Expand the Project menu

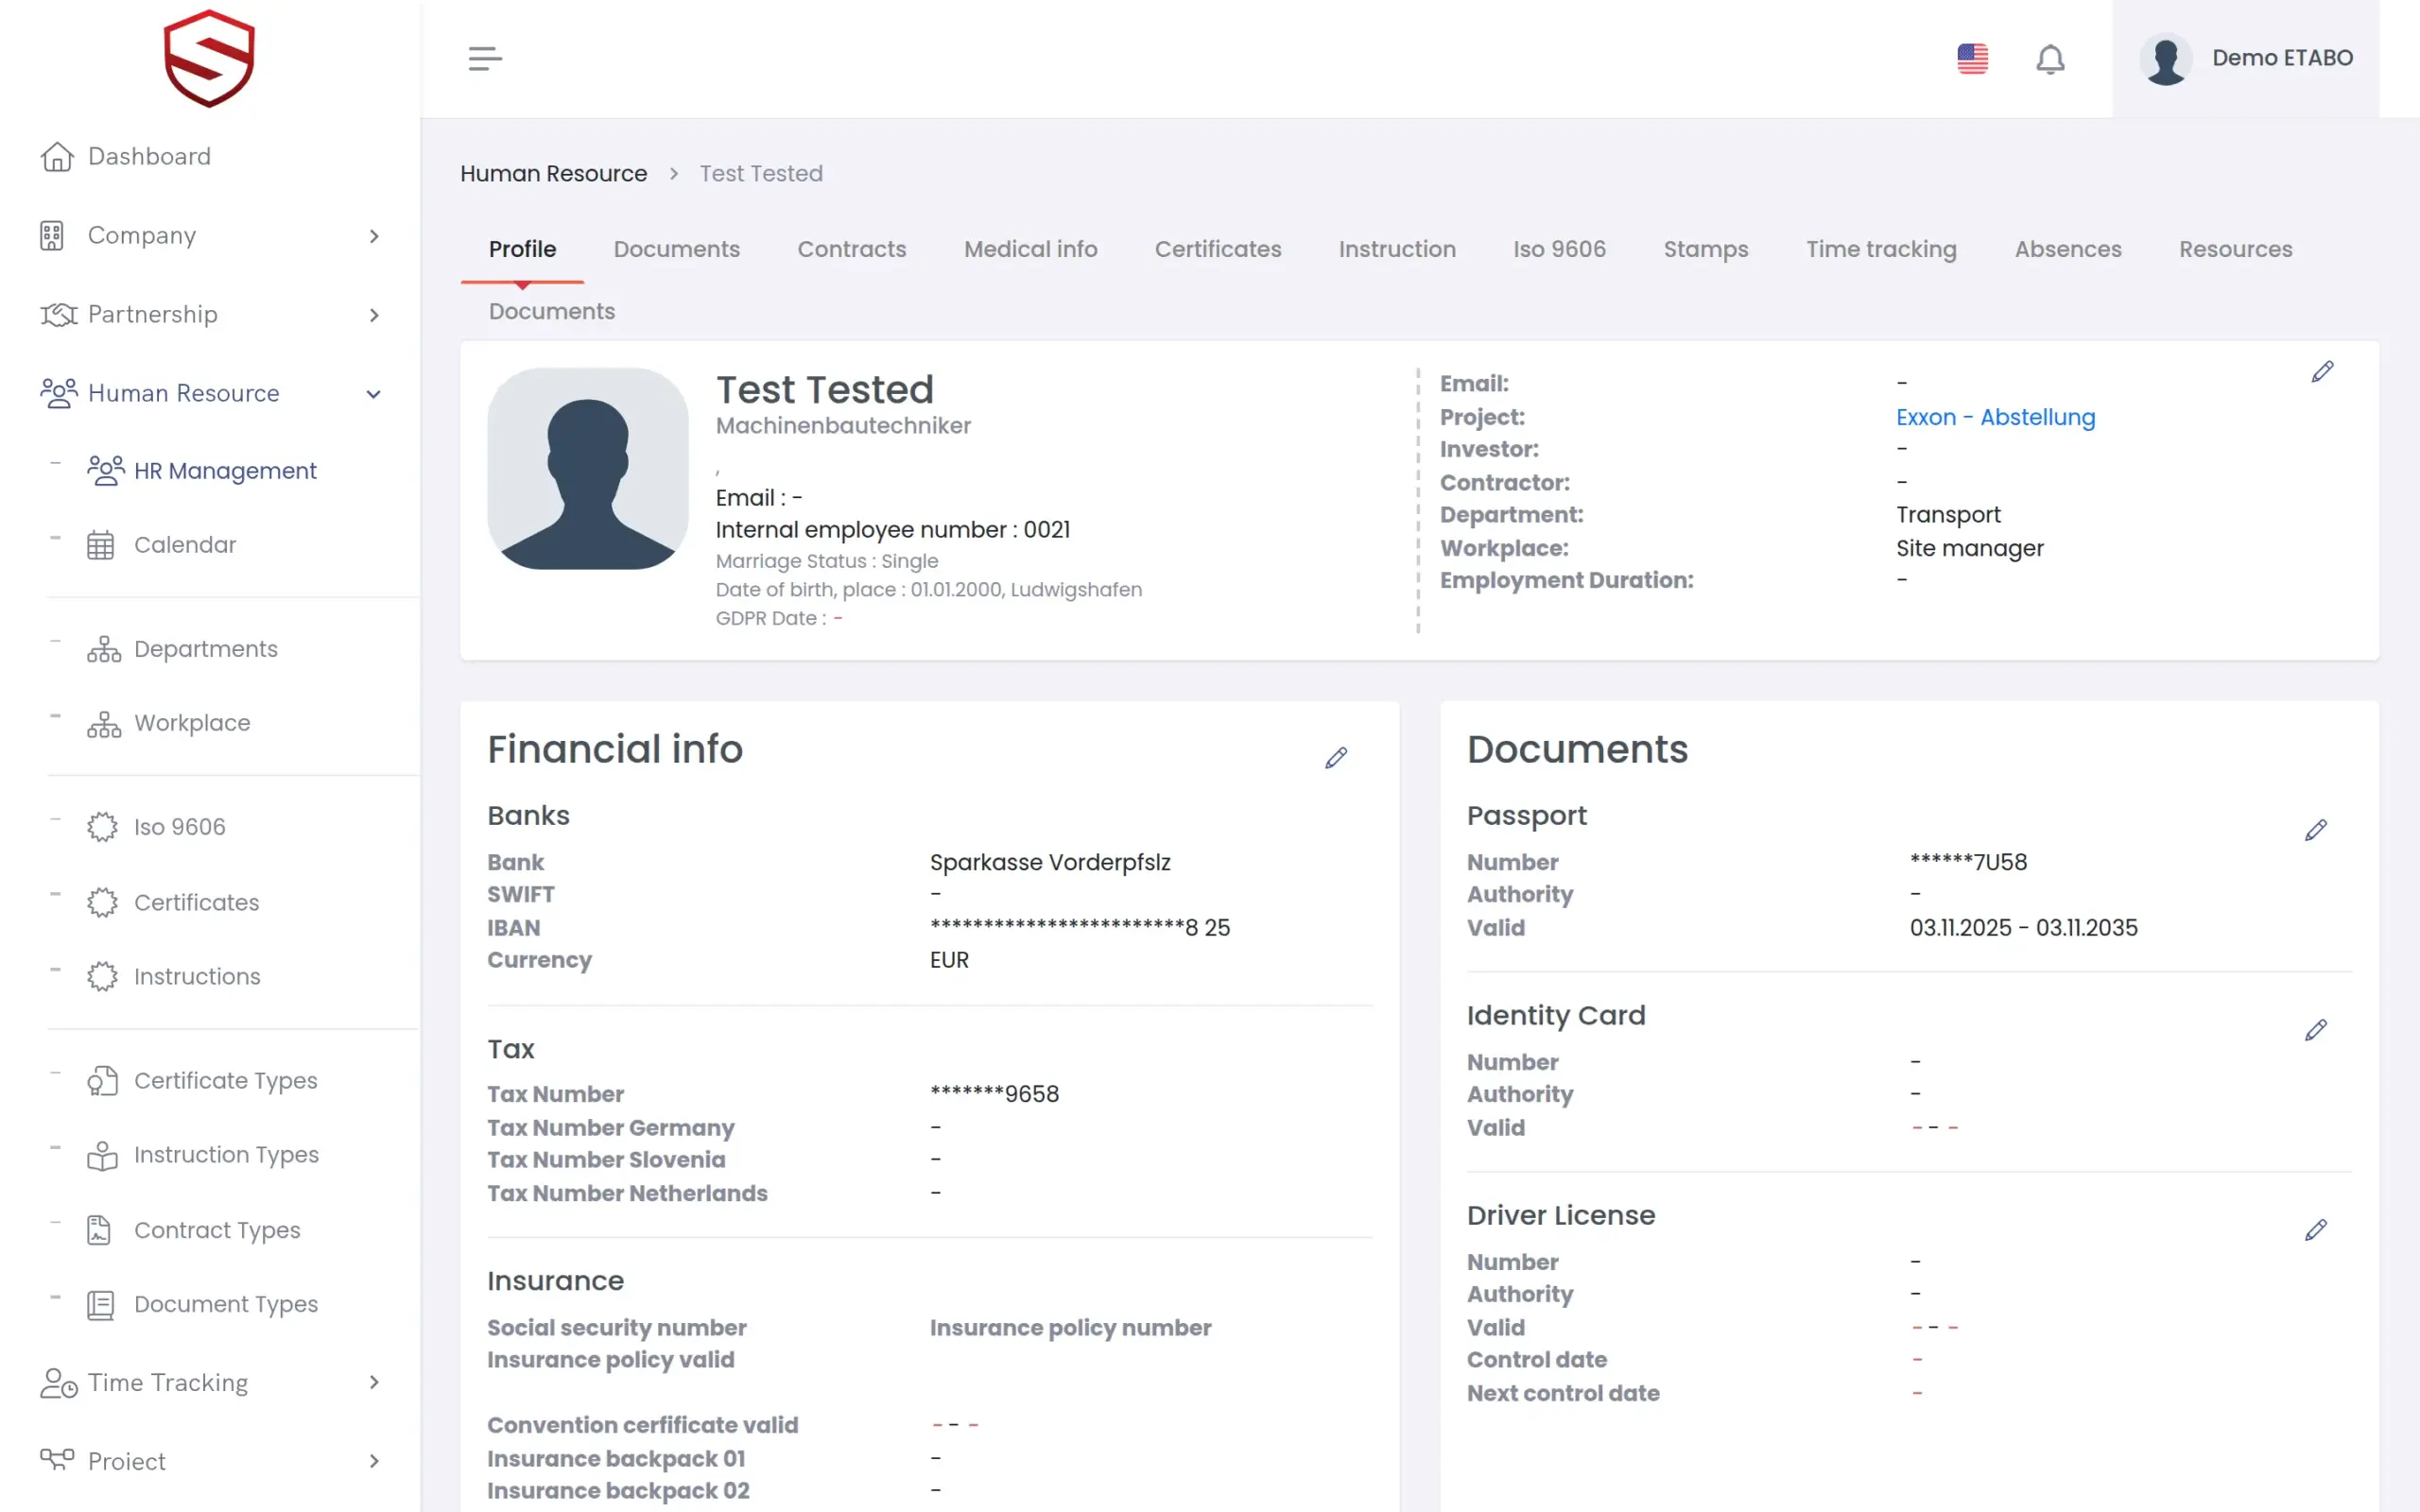(x=209, y=1462)
